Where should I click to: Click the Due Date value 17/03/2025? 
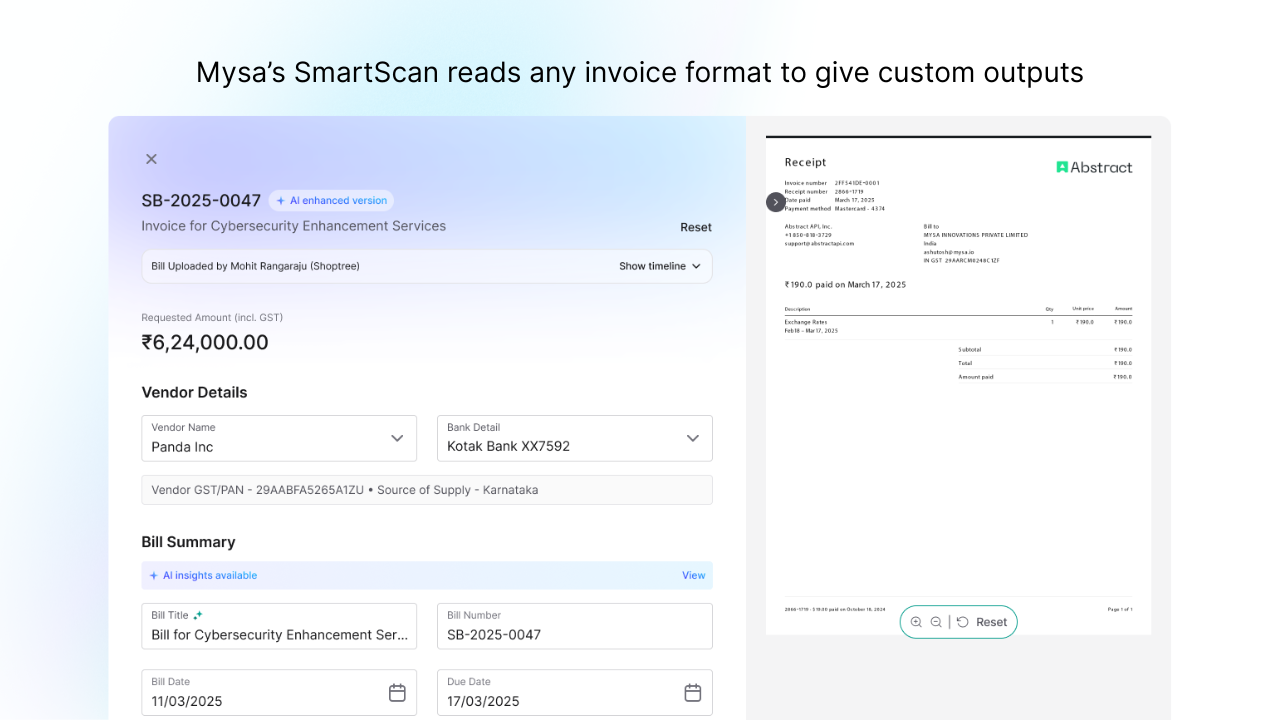coord(483,701)
